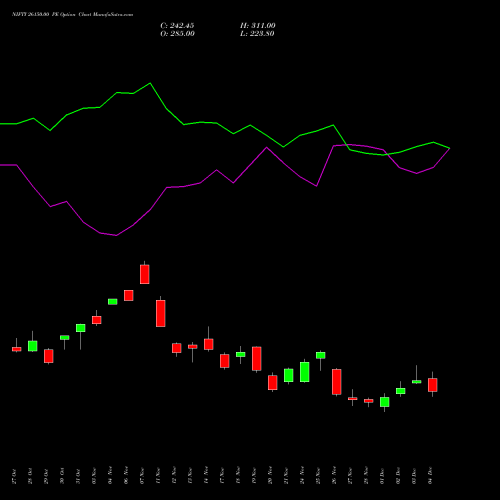Click the 28 Oct date label
Image resolution: width=500 pixels, height=500 pixels.
pyautogui.click(x=30, y=476)
